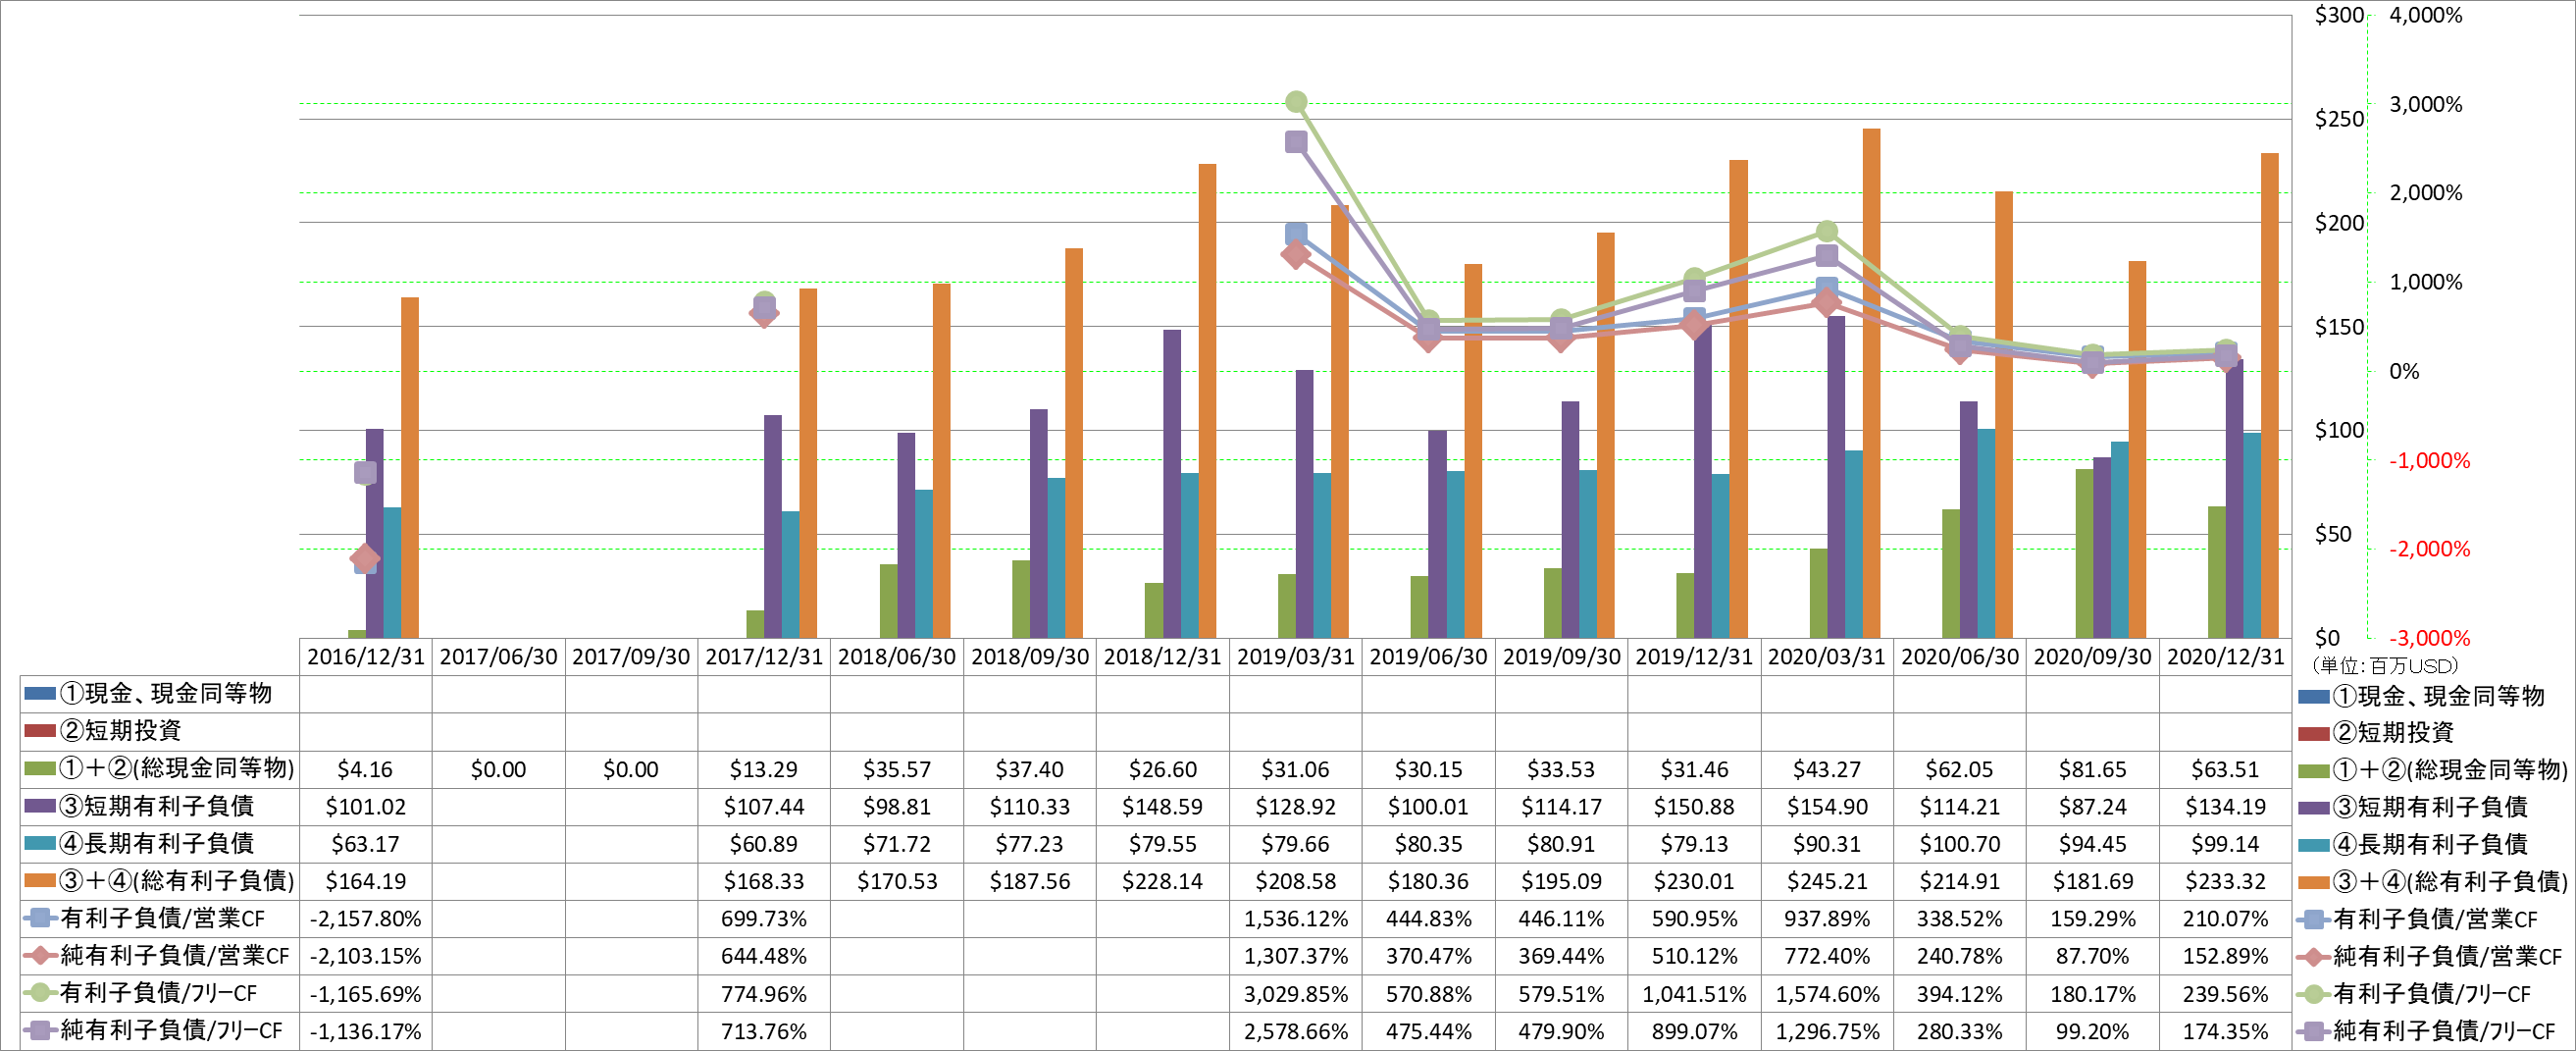Click the $101.02 short-term debt cell
The height and width of the screenshot is (1051, 2576).
(x=365, y=806)
